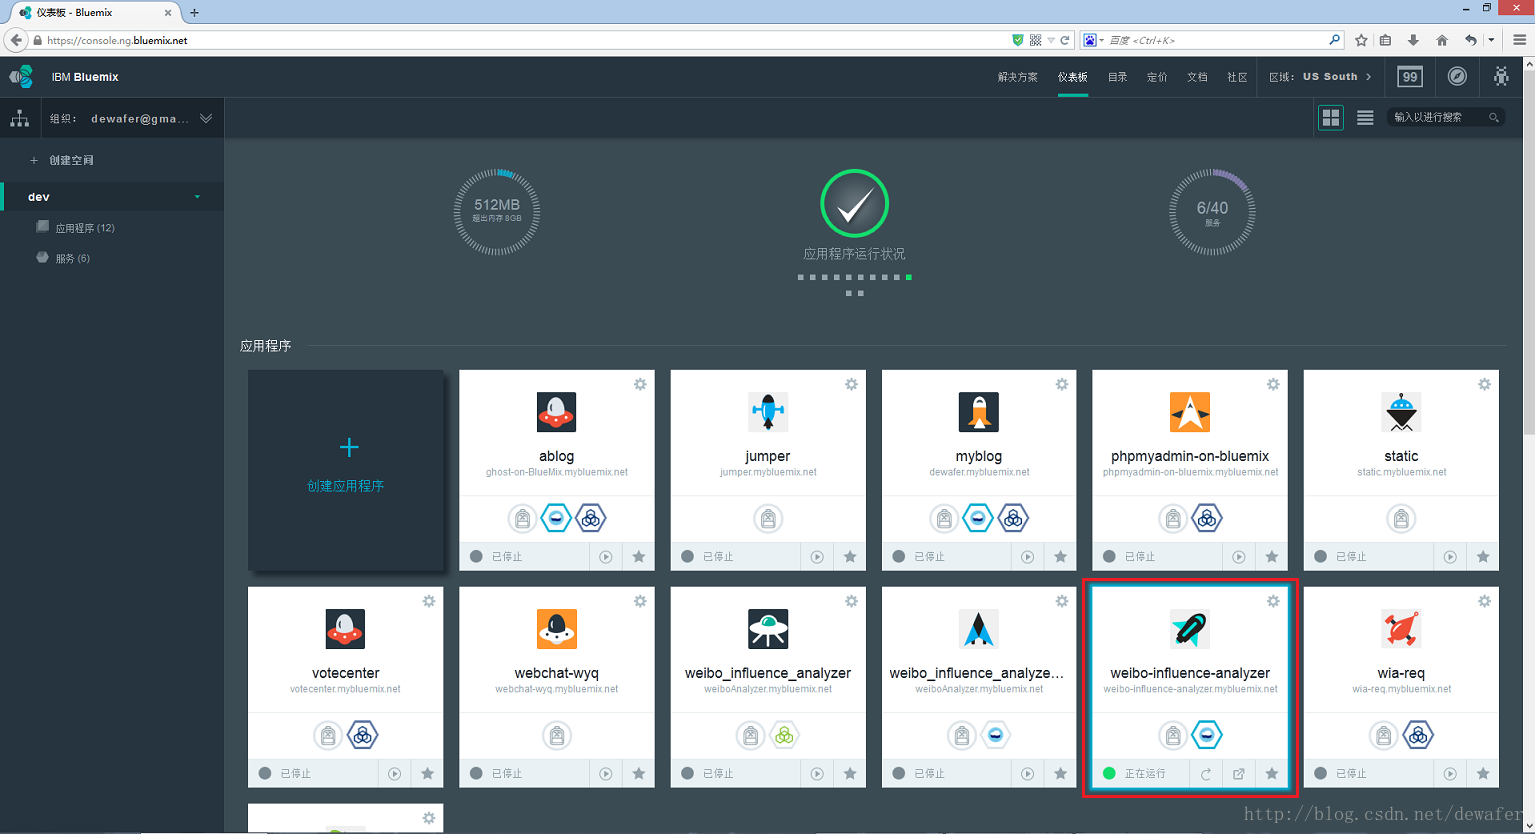
Task: Start the myblog app with play icon
Action: (1028, 557)
